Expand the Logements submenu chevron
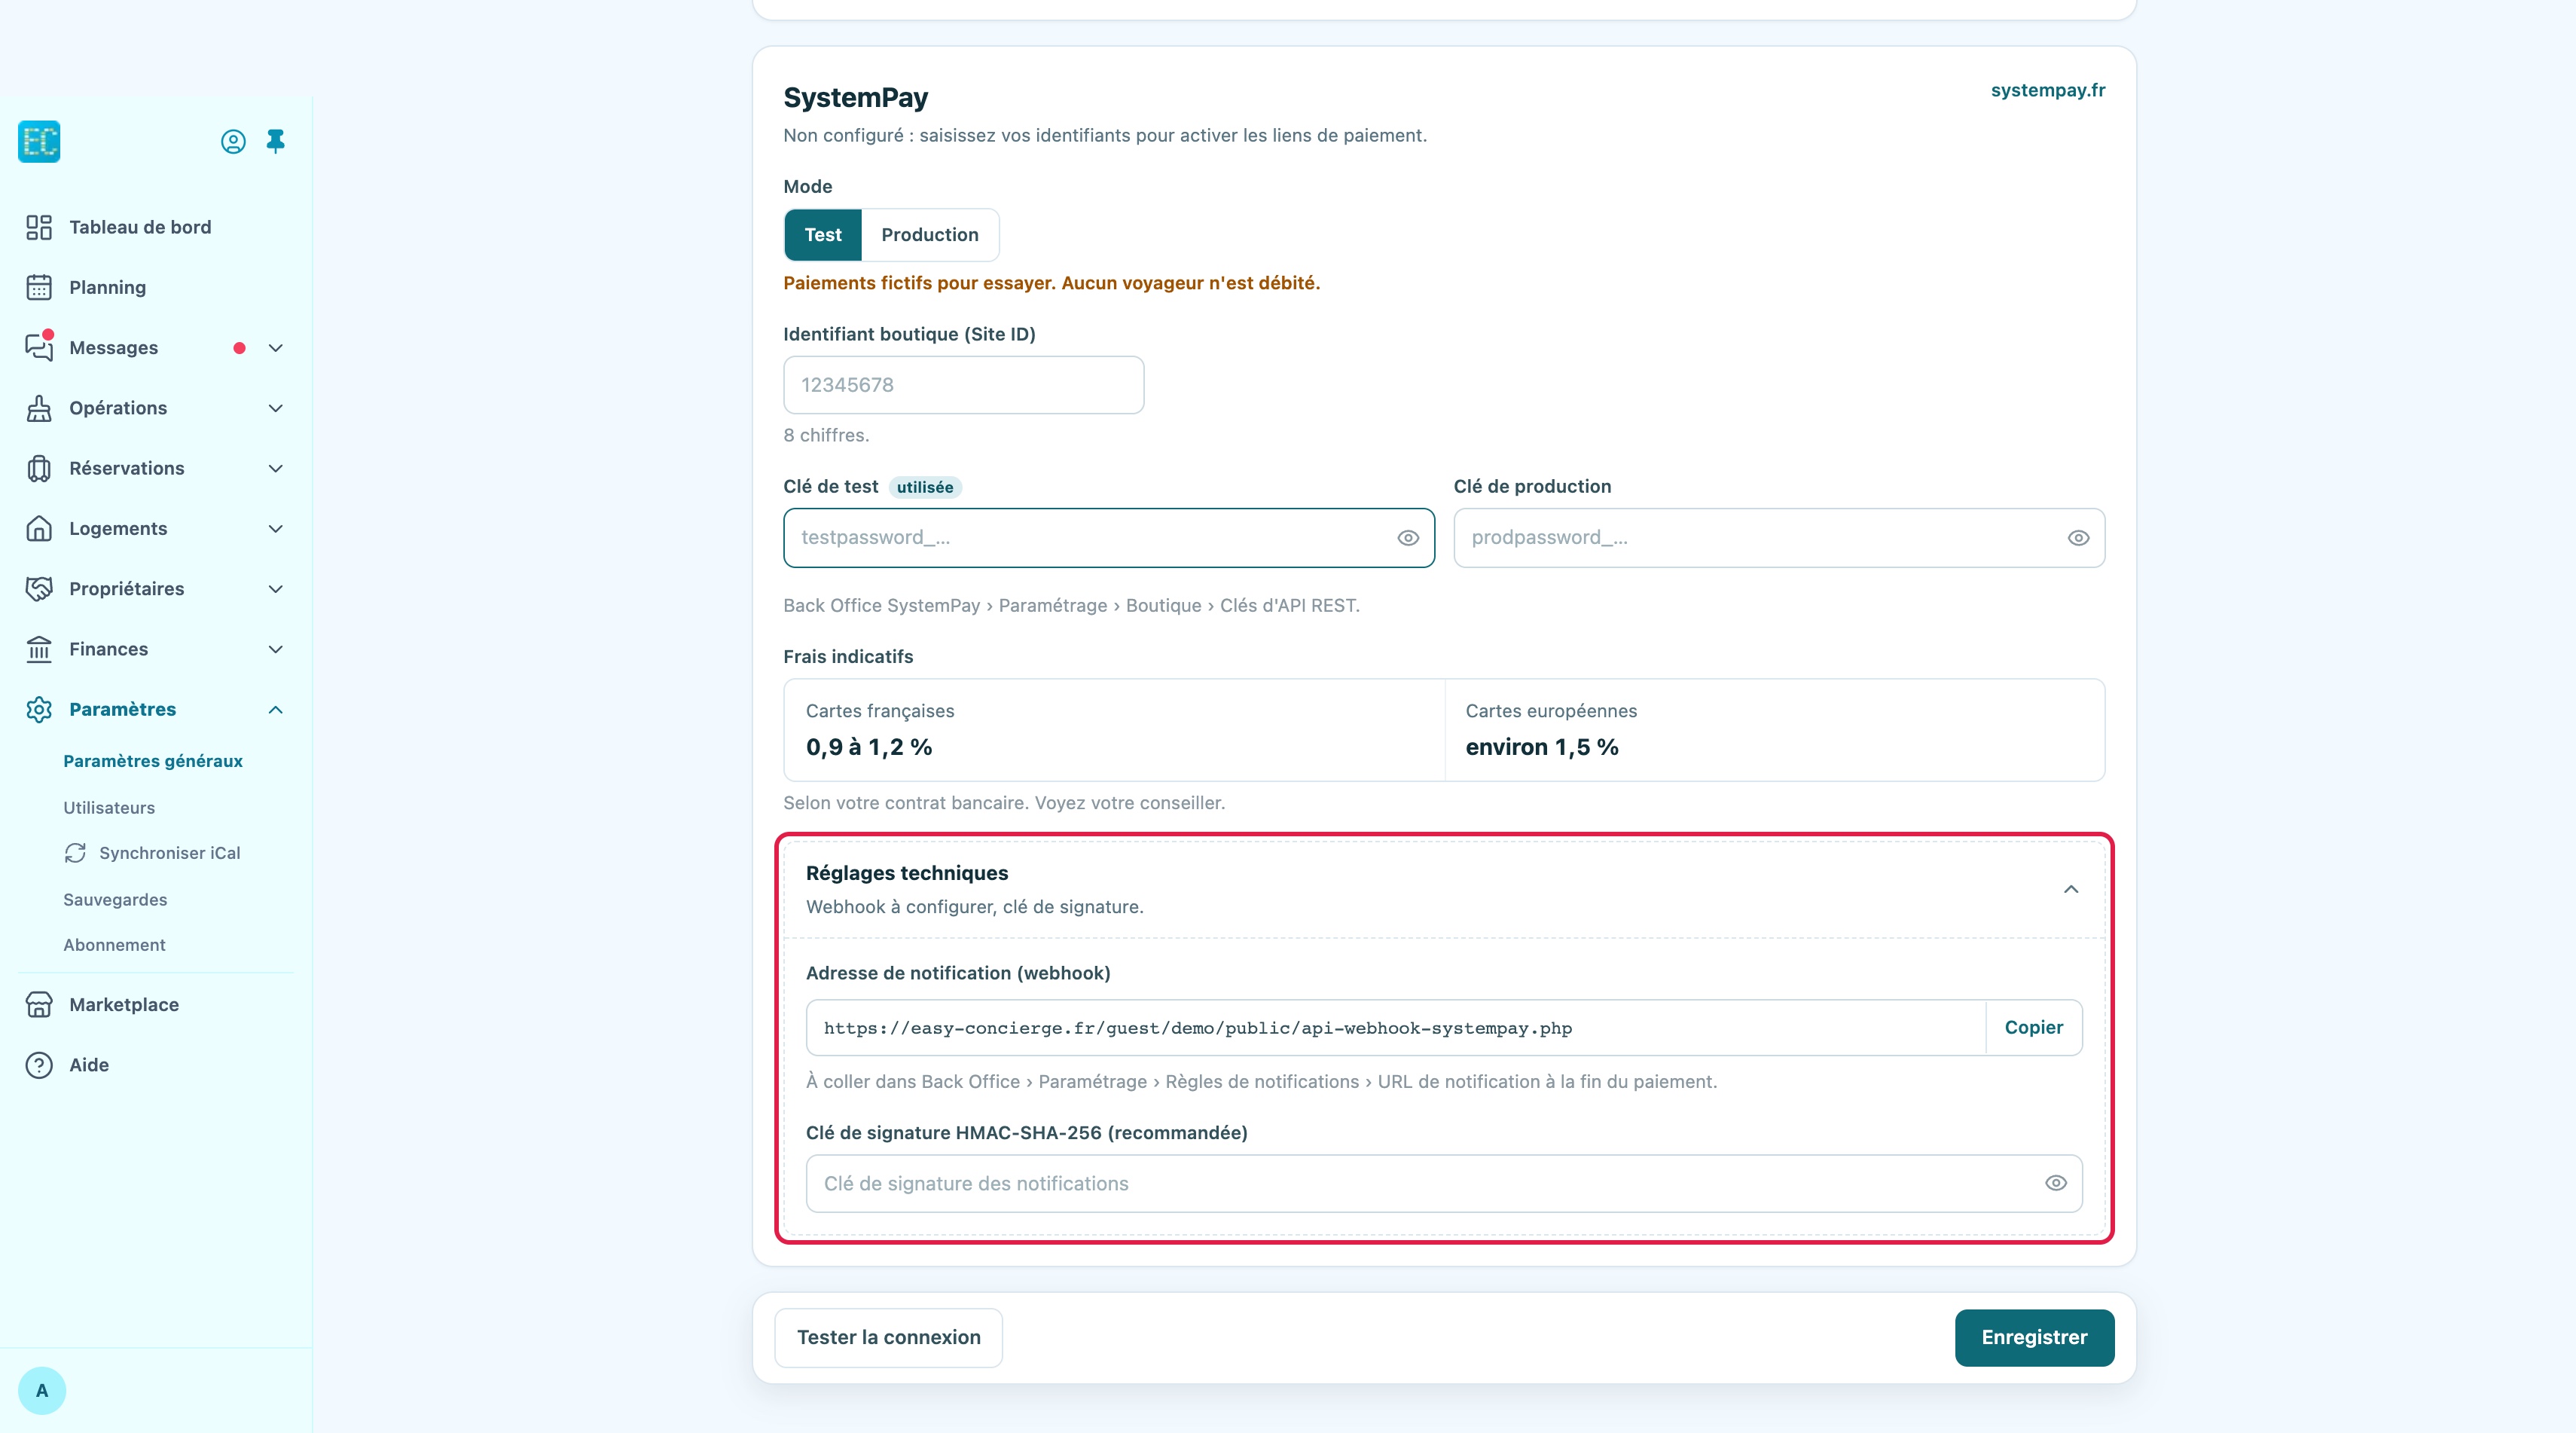Viewport: 2576px width, 1433px height. (276, 528)
